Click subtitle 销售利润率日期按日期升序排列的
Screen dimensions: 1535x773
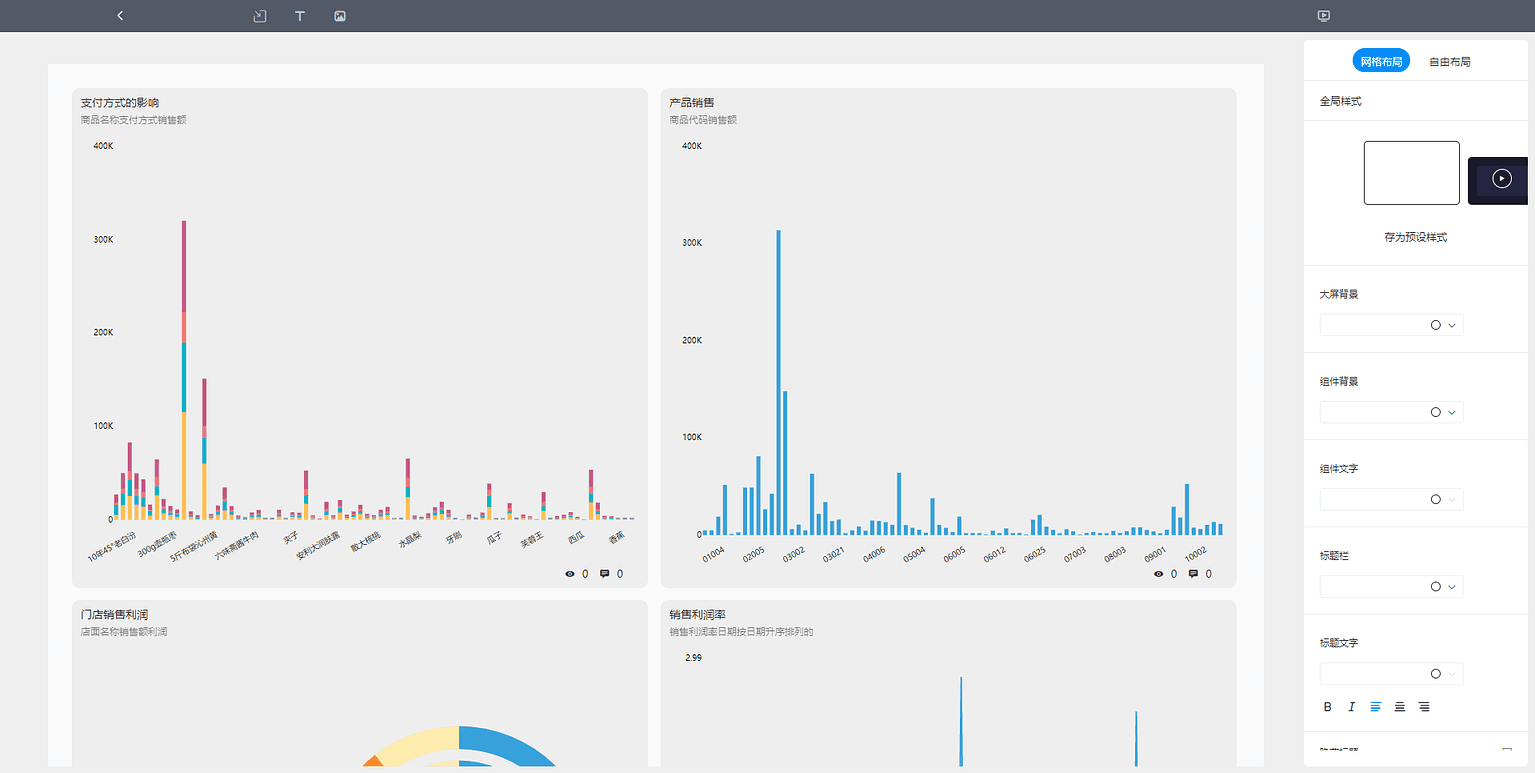741,632
